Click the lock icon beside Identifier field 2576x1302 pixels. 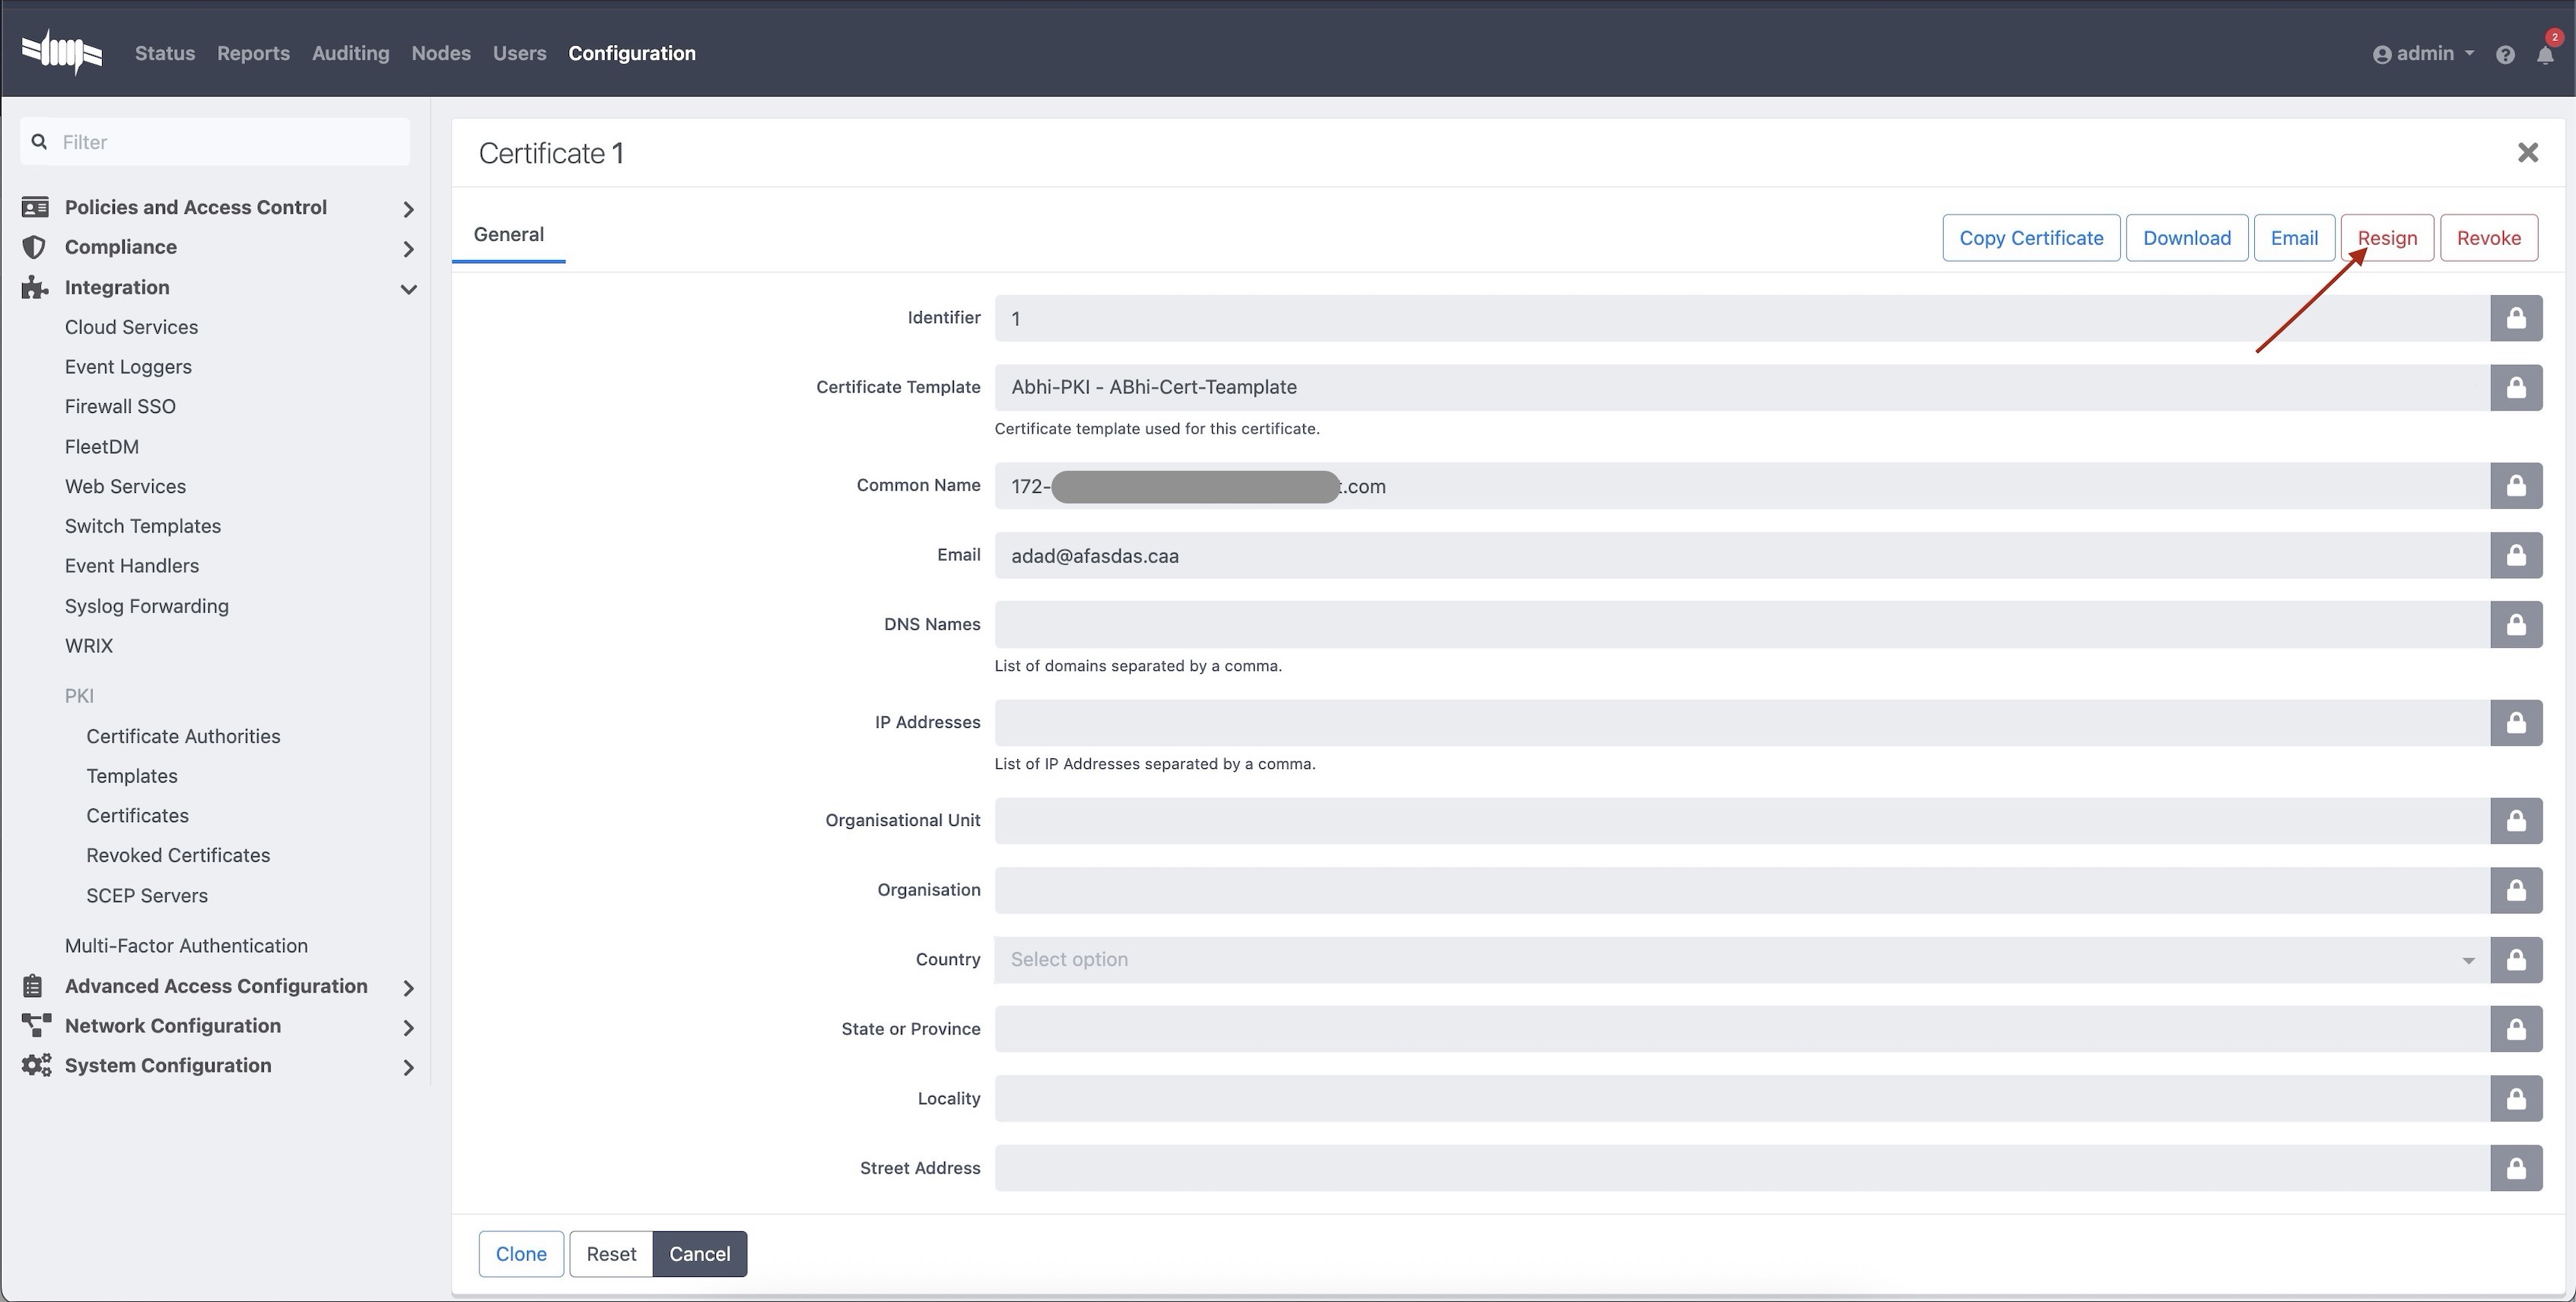coord(2516,318)
